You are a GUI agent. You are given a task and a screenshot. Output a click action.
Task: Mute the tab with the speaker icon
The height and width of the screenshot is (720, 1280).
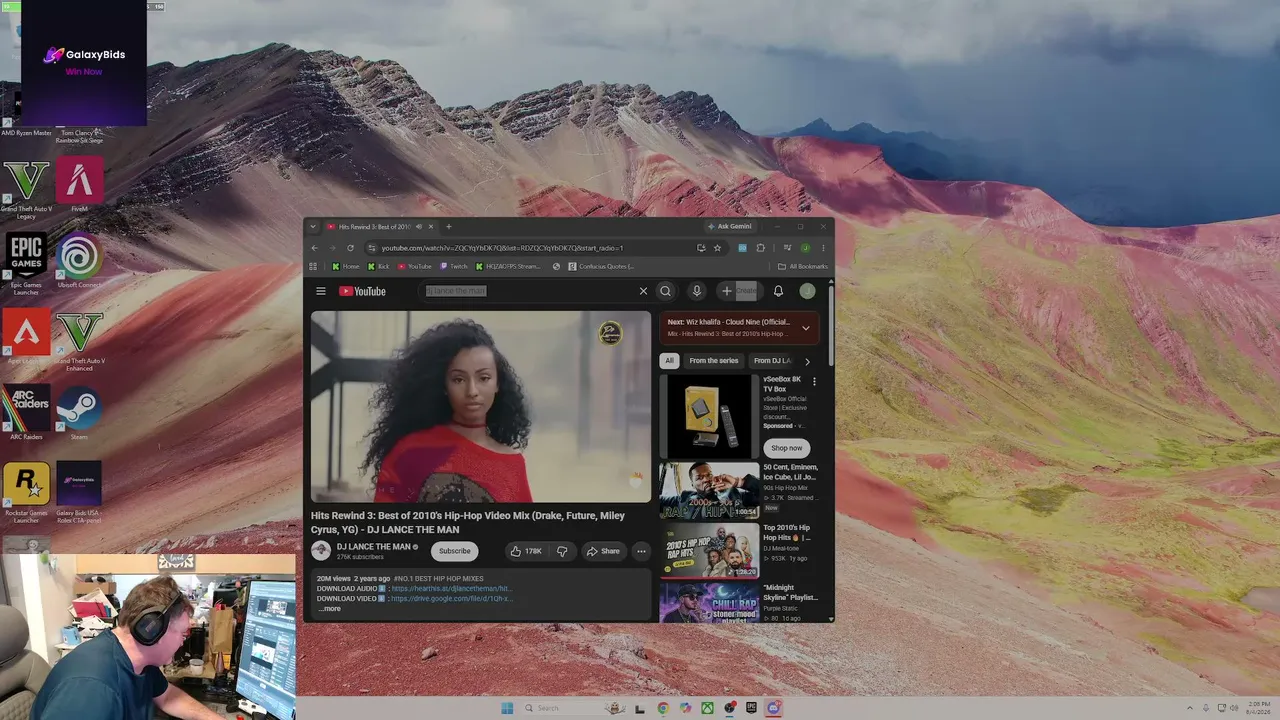[419, 227]
